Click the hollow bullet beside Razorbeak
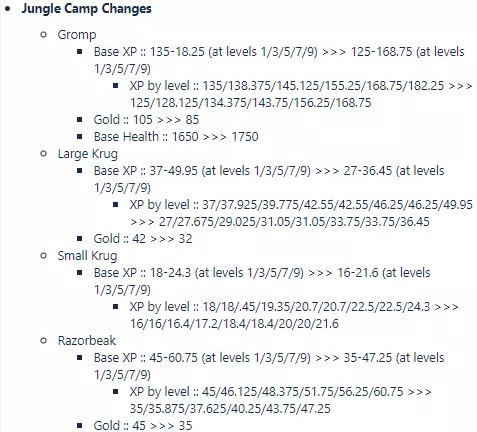The height and width of the screenshot is (432, 477). tap(43, 341)
